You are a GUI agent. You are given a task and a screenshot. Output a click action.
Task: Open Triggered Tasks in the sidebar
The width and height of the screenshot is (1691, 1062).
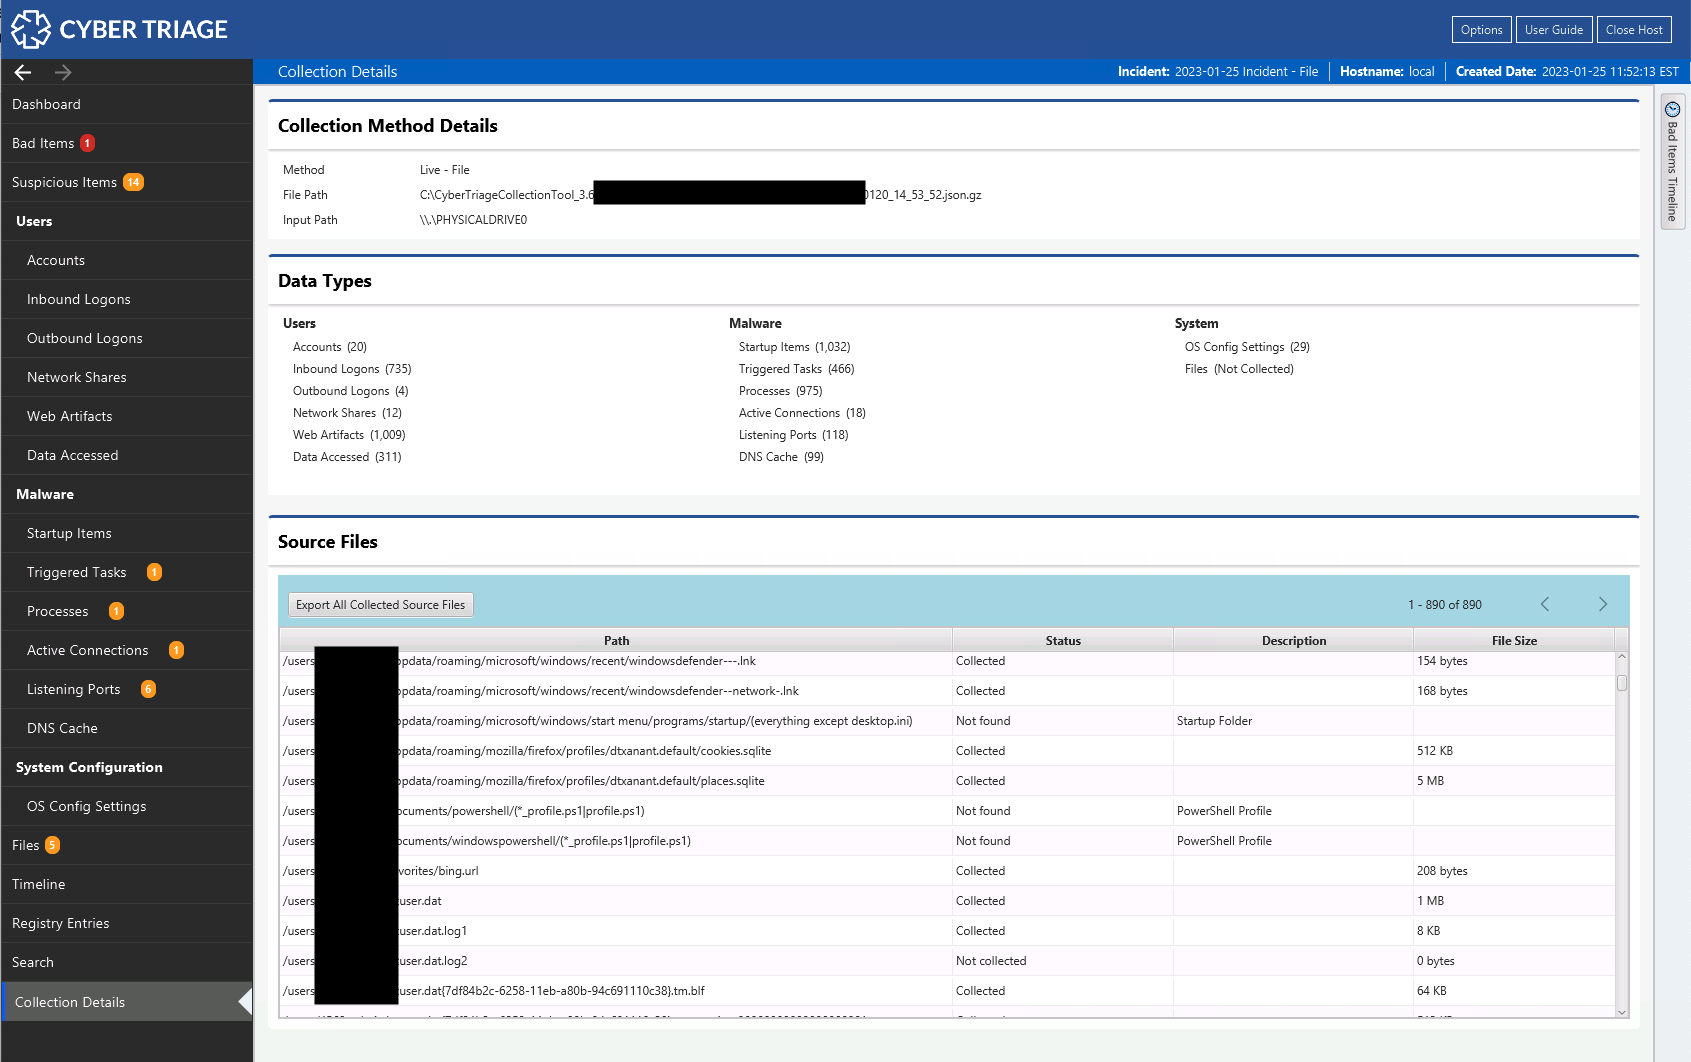point(127,572)
